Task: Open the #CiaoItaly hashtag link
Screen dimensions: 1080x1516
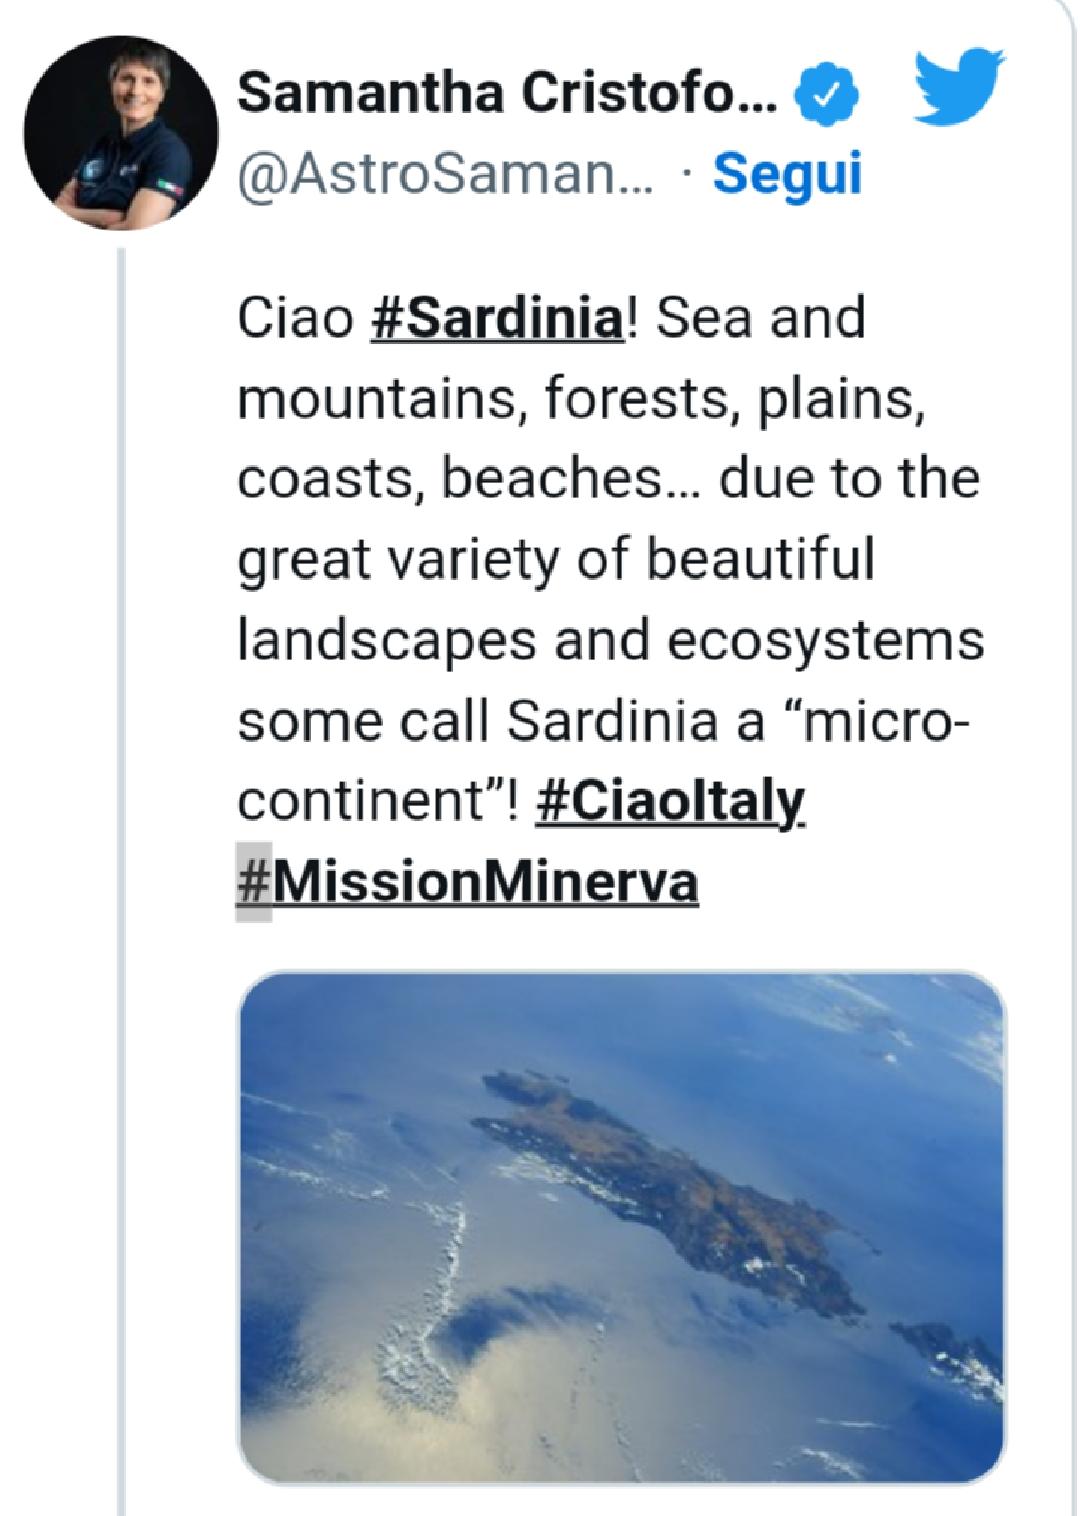Action: pyautogui.click(x=670, y=802)
